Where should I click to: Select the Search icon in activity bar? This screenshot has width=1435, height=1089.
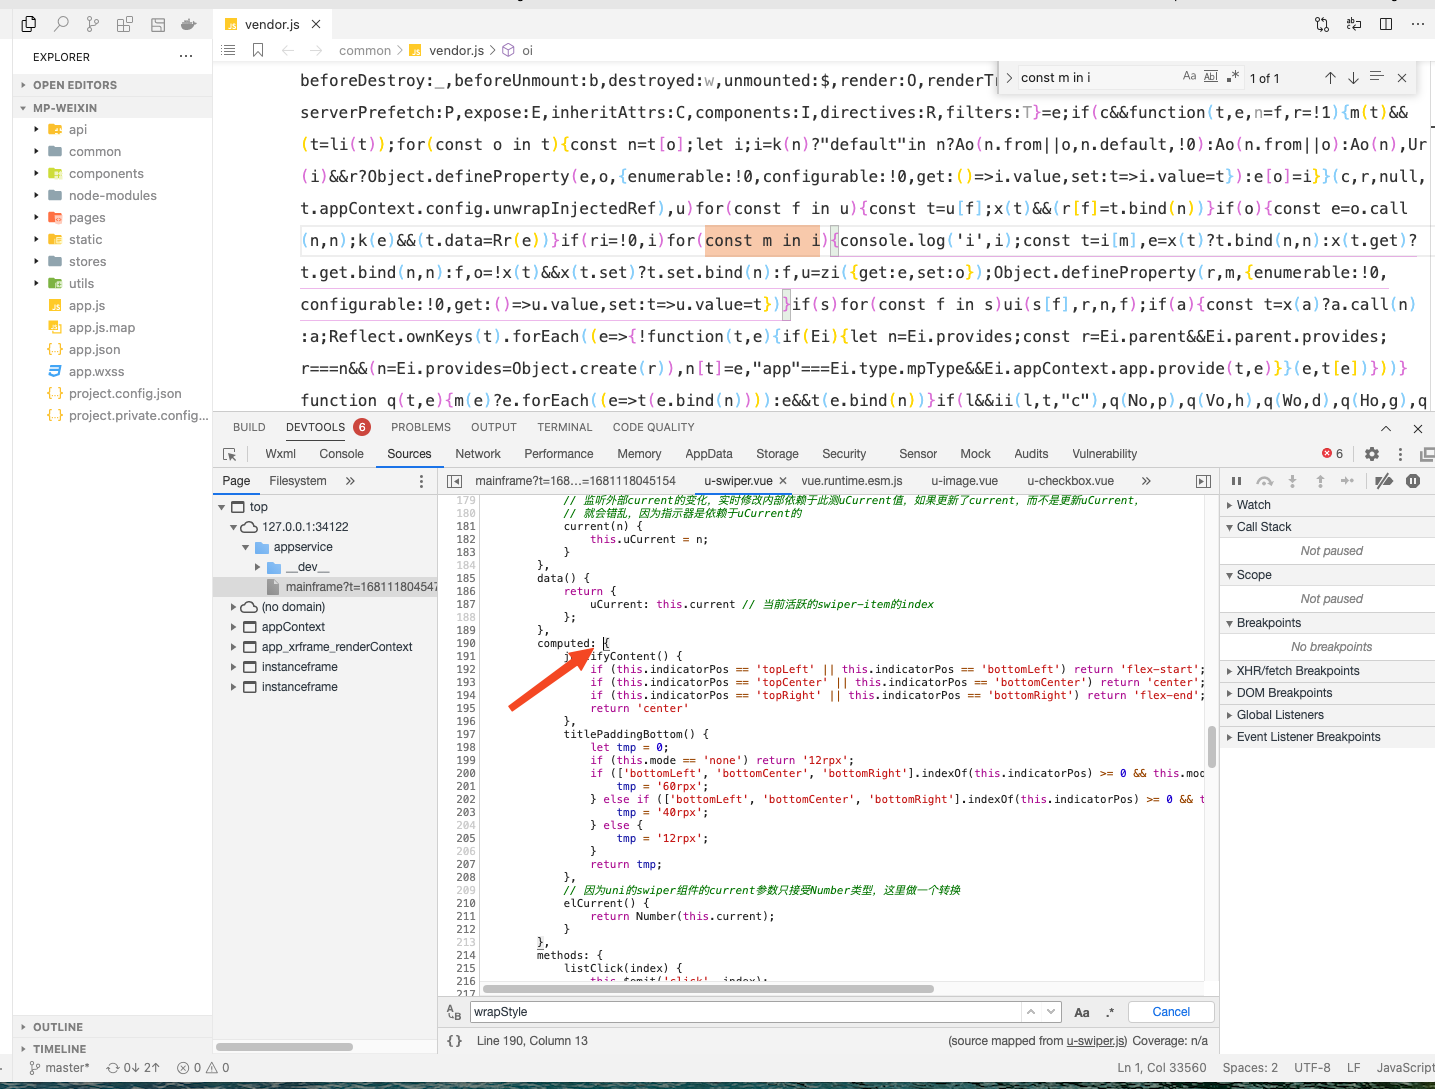tap(61, 23)
